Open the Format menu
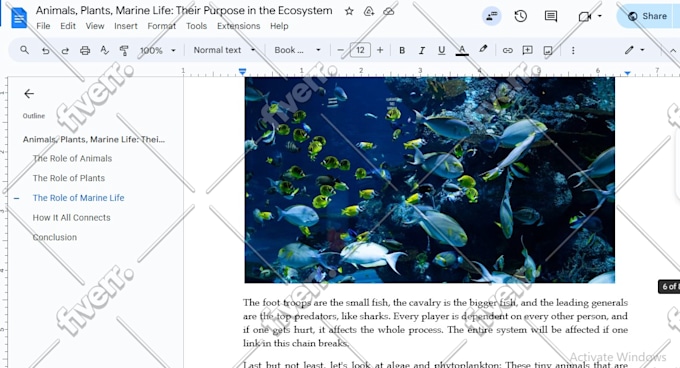 pos(161,26)
